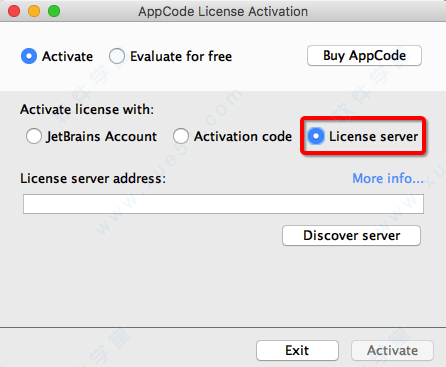Click the AppCode License Activation title text
Viewport: 446px width, 367px height.
223,12
